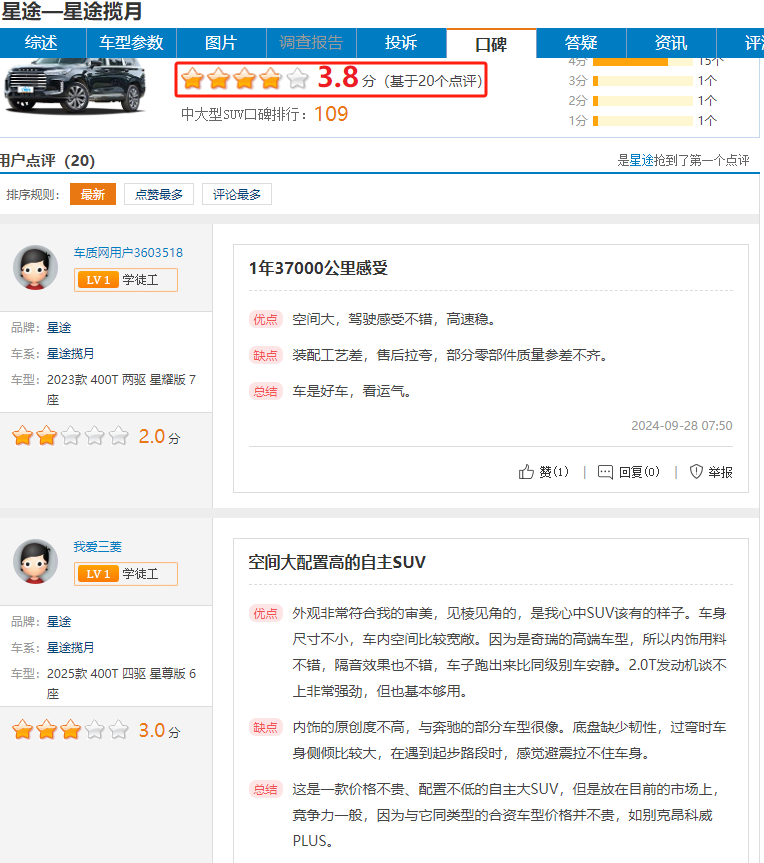Click the date 2024-09-28 07:50
This screenshot has width=764, height=863.
(681, 425)
